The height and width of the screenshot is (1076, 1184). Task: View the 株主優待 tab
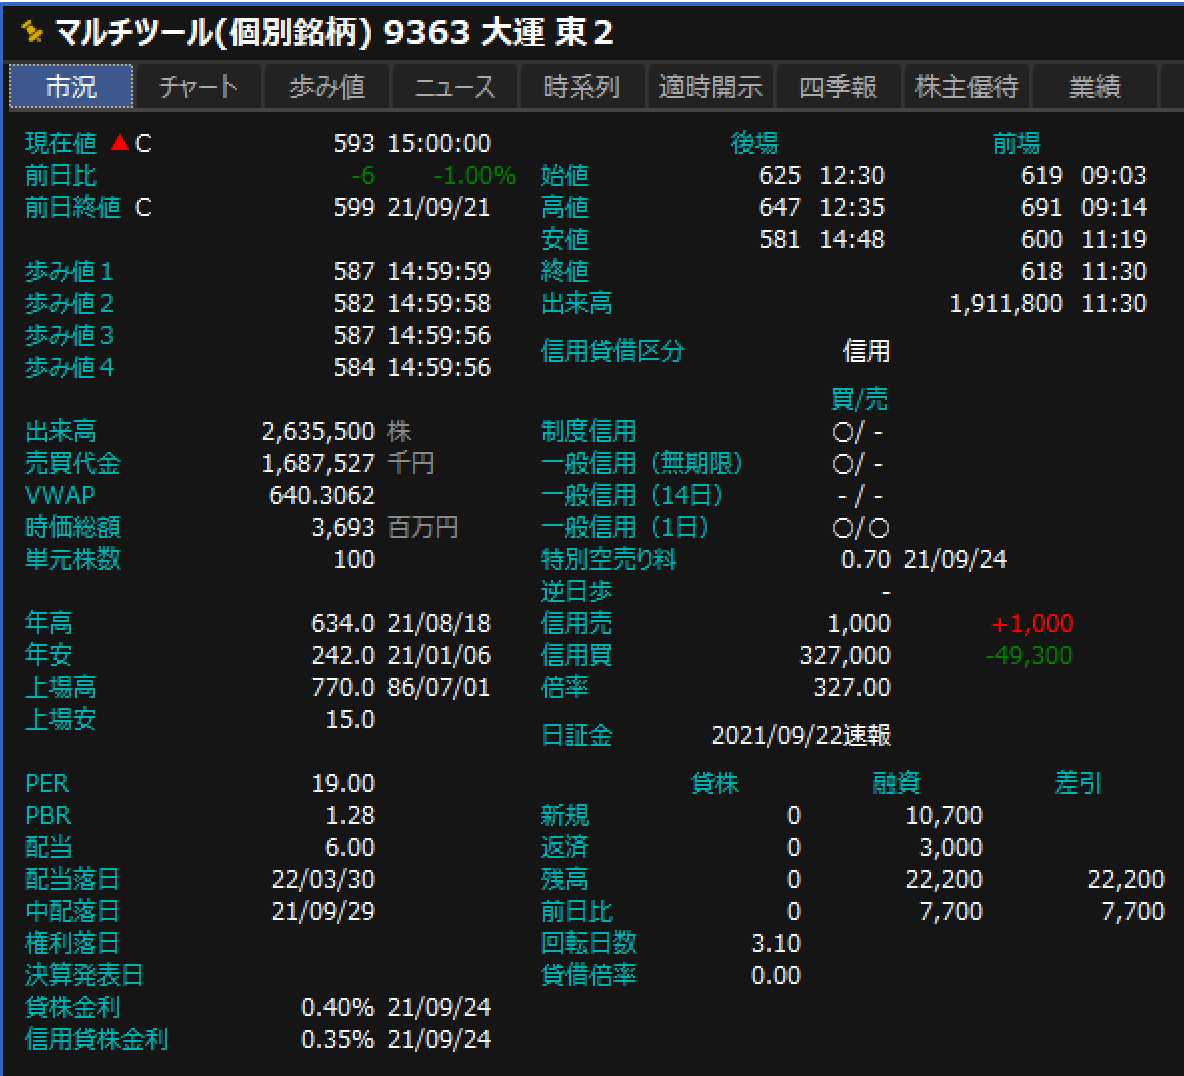coord(966,87)
